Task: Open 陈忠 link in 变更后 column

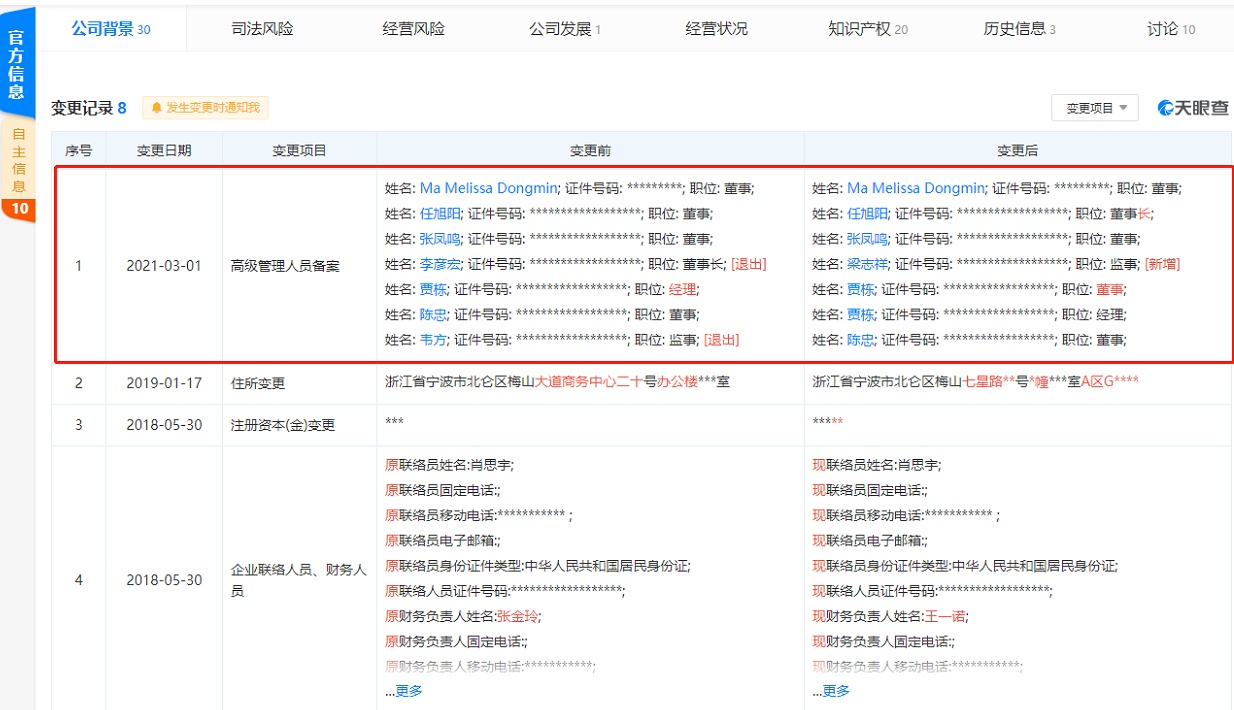Action: coord(860,340)
